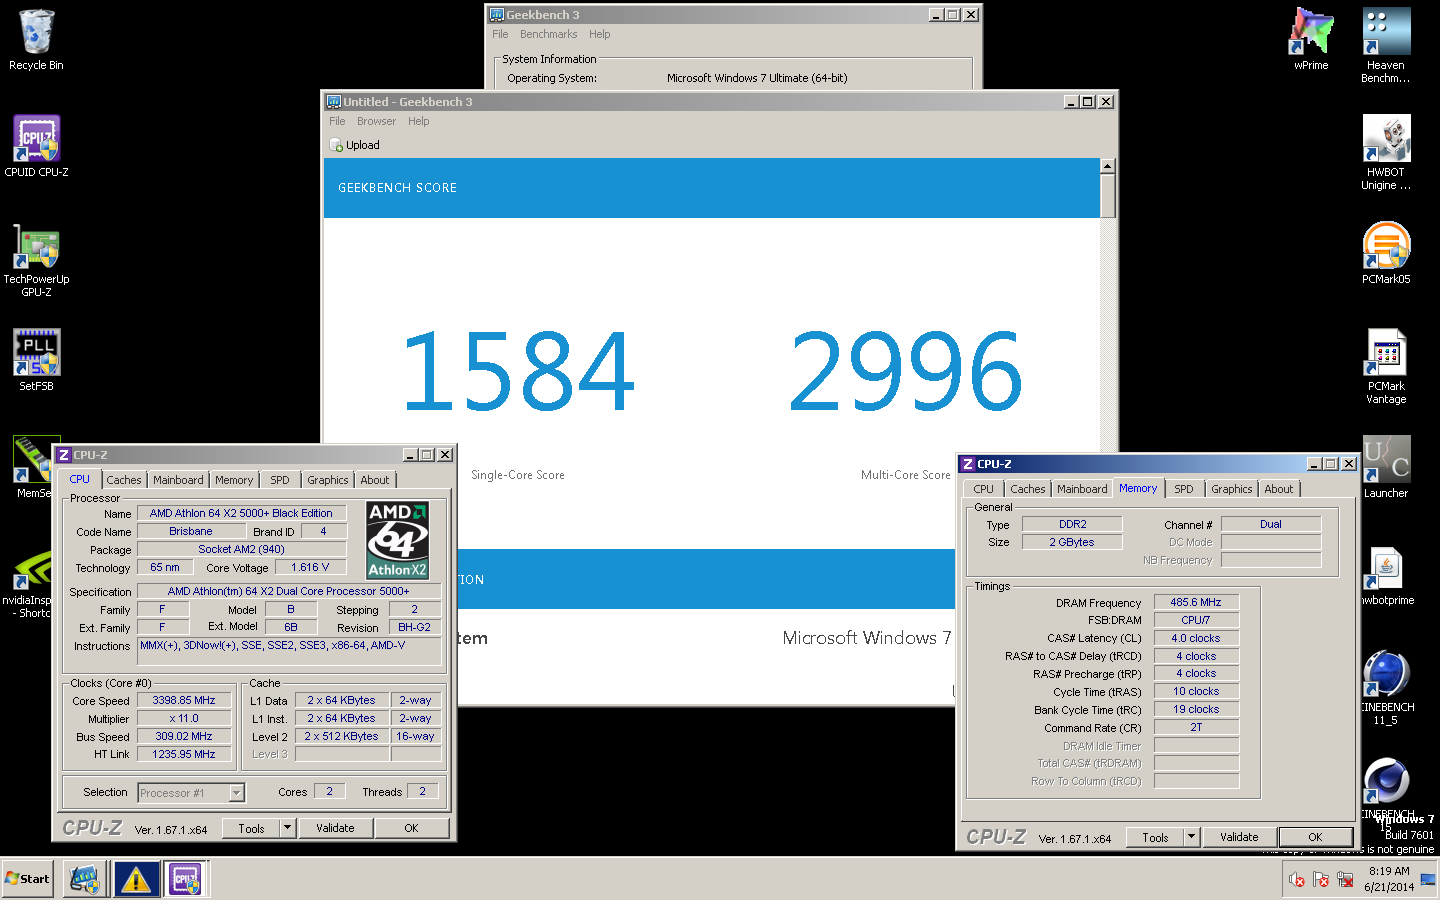Click the Upload icon in Geekbench toolbar
Screen dimensions: 1440x900
336,145
